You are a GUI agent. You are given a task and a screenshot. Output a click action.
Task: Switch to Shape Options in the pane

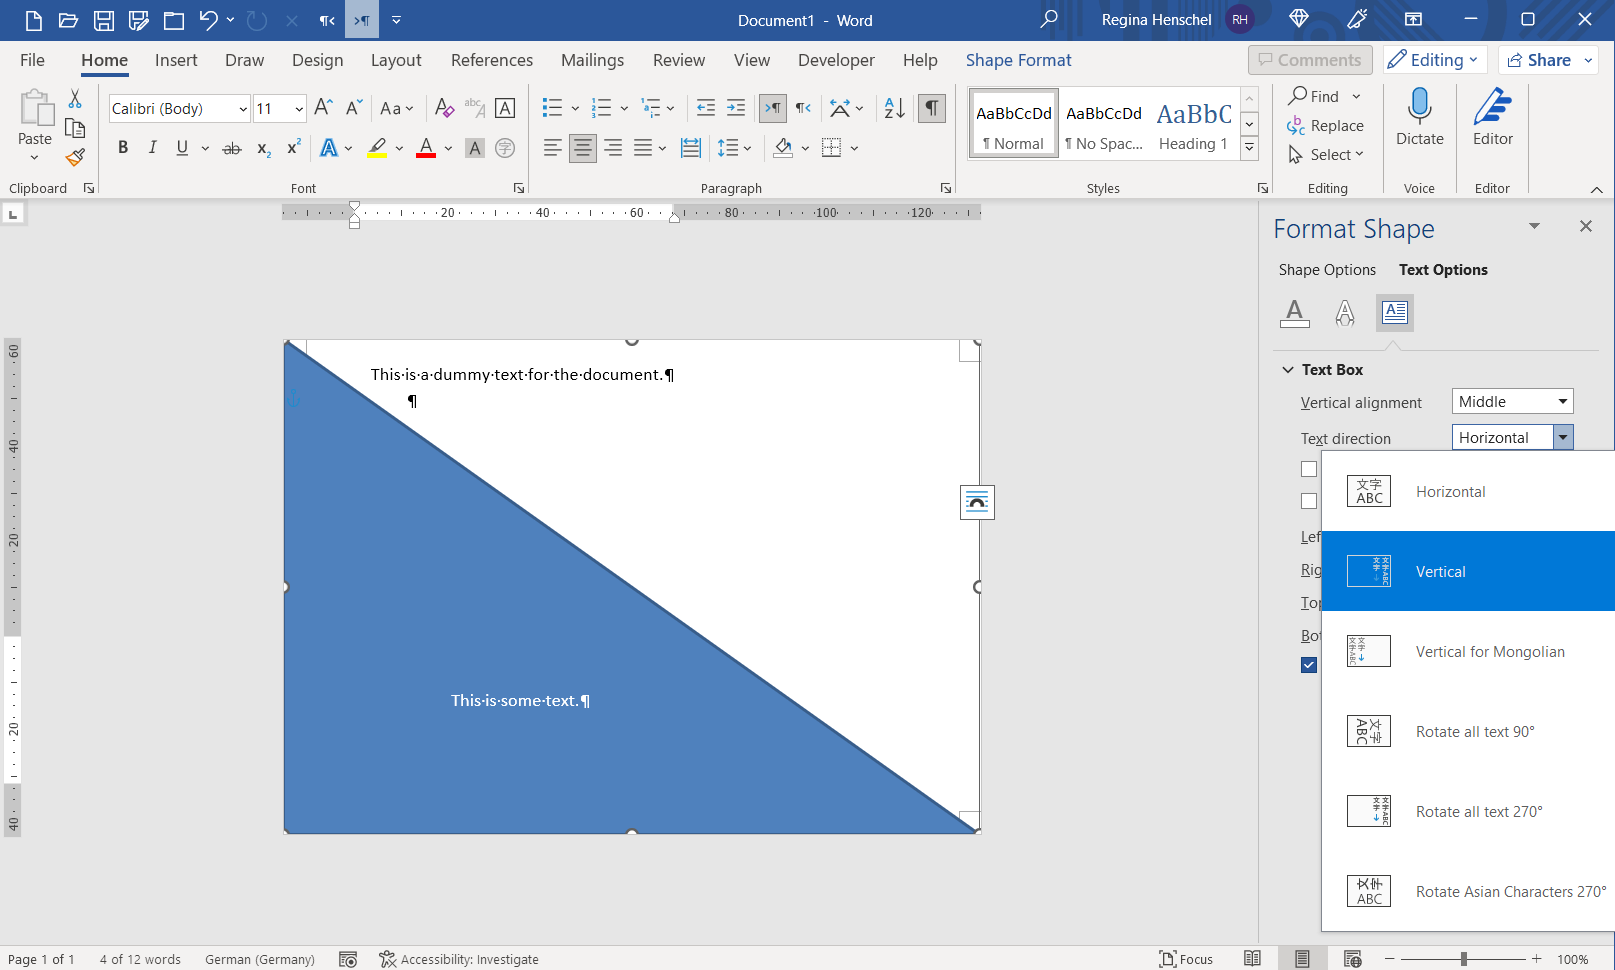click(1326, 269)
